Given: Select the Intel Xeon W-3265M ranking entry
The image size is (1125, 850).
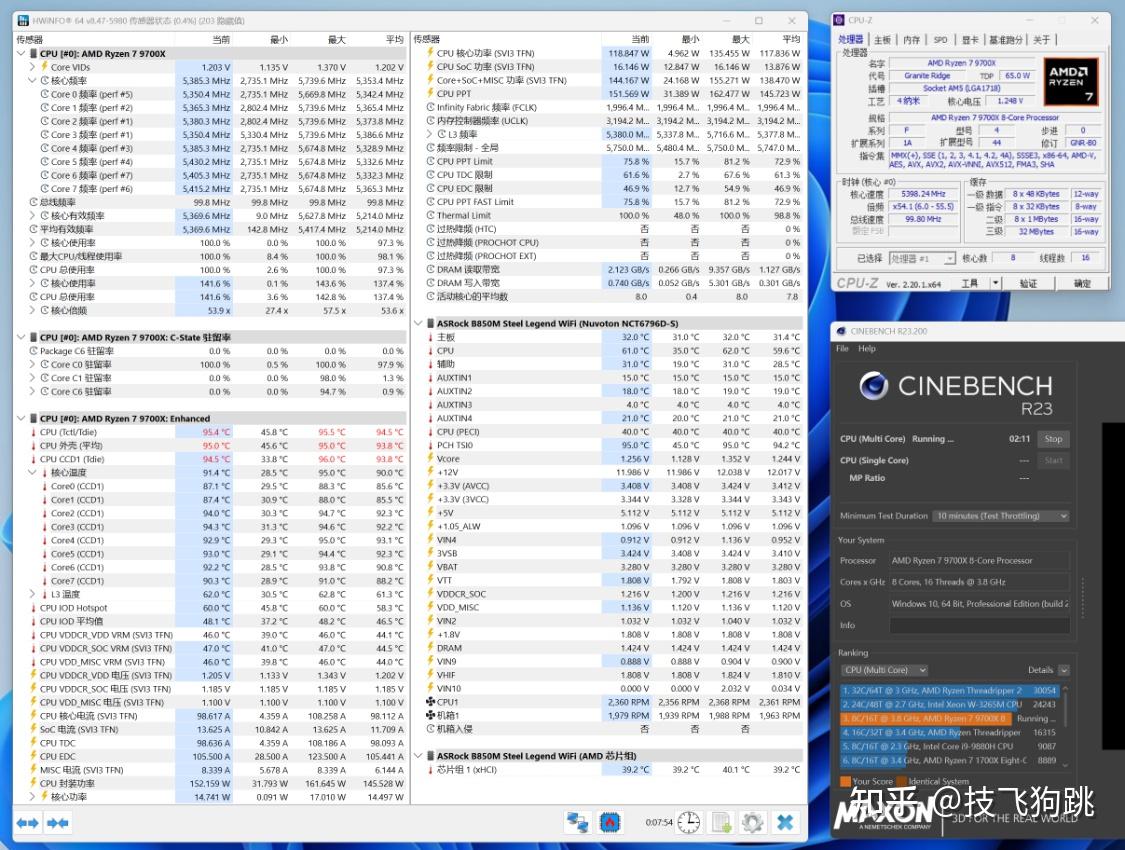Looking at the screenshot, I should coord(949,704).
